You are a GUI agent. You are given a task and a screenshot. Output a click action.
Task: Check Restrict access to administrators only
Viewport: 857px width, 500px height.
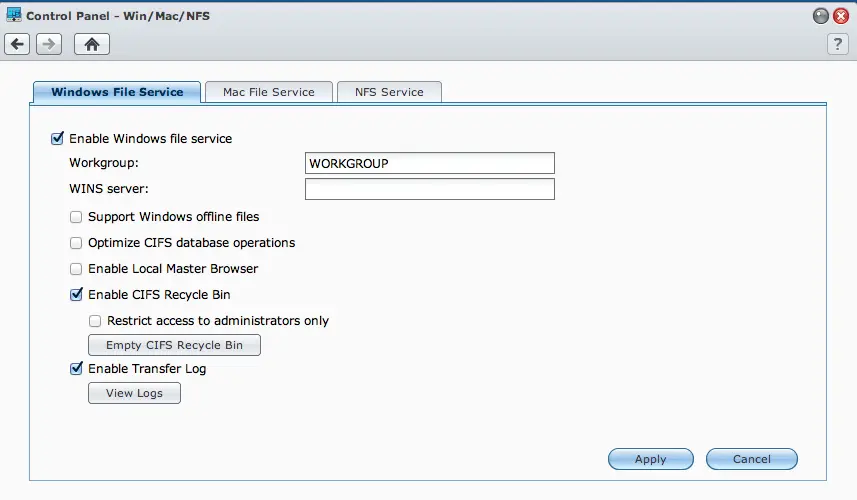coord(95,321)
